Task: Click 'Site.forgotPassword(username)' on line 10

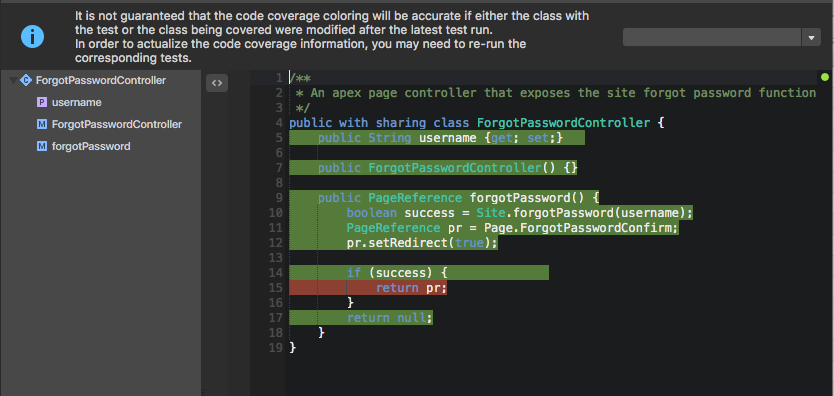Action: tap(579, 213)
